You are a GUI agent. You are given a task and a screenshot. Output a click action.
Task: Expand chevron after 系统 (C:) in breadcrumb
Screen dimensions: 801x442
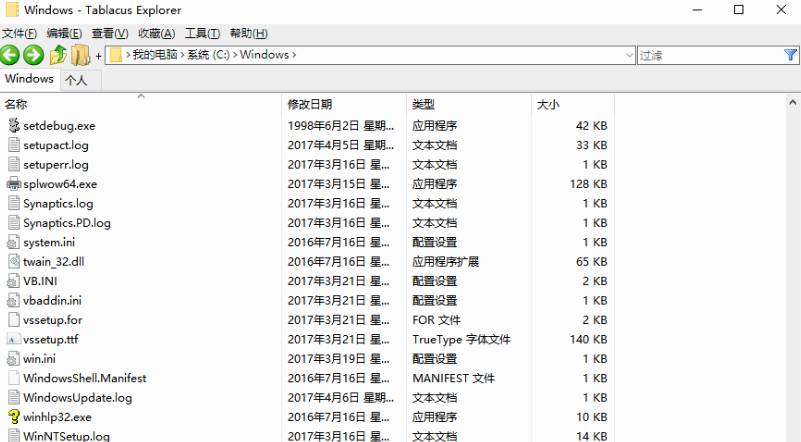click(235, 55)
